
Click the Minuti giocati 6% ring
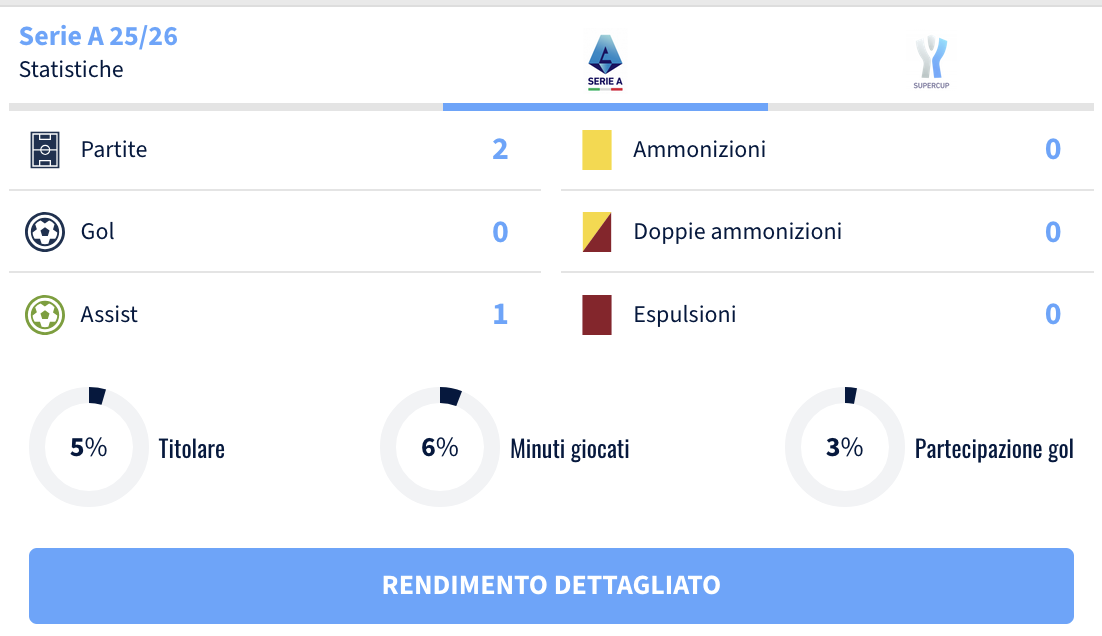pos(439,447)
